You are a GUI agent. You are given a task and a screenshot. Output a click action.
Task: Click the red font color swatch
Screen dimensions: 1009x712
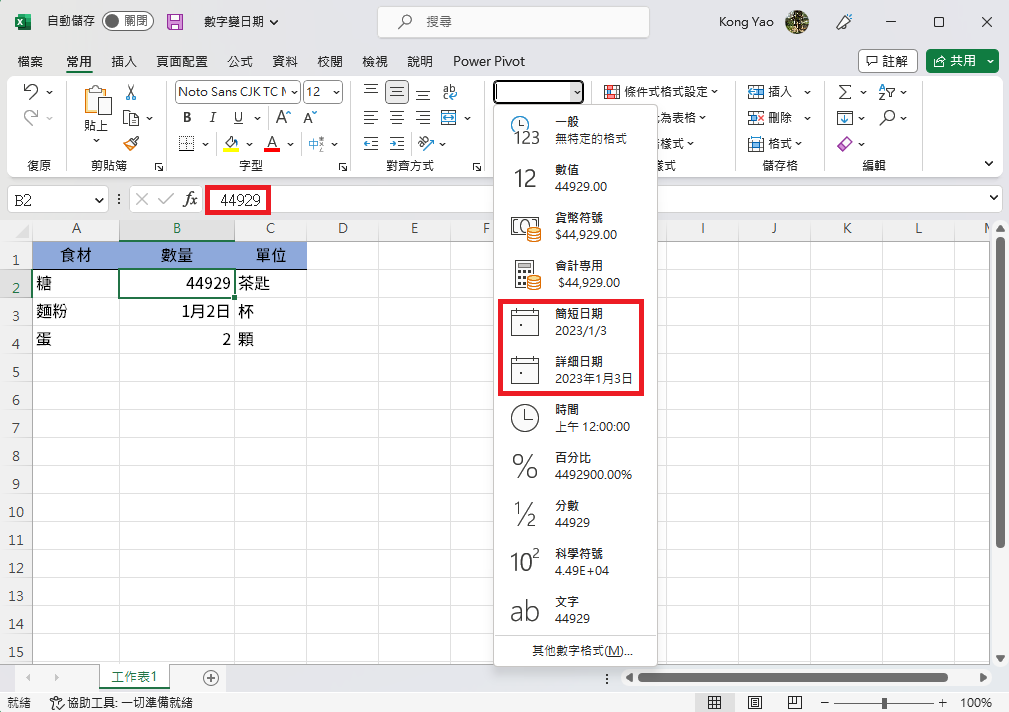tap(271, 143)
